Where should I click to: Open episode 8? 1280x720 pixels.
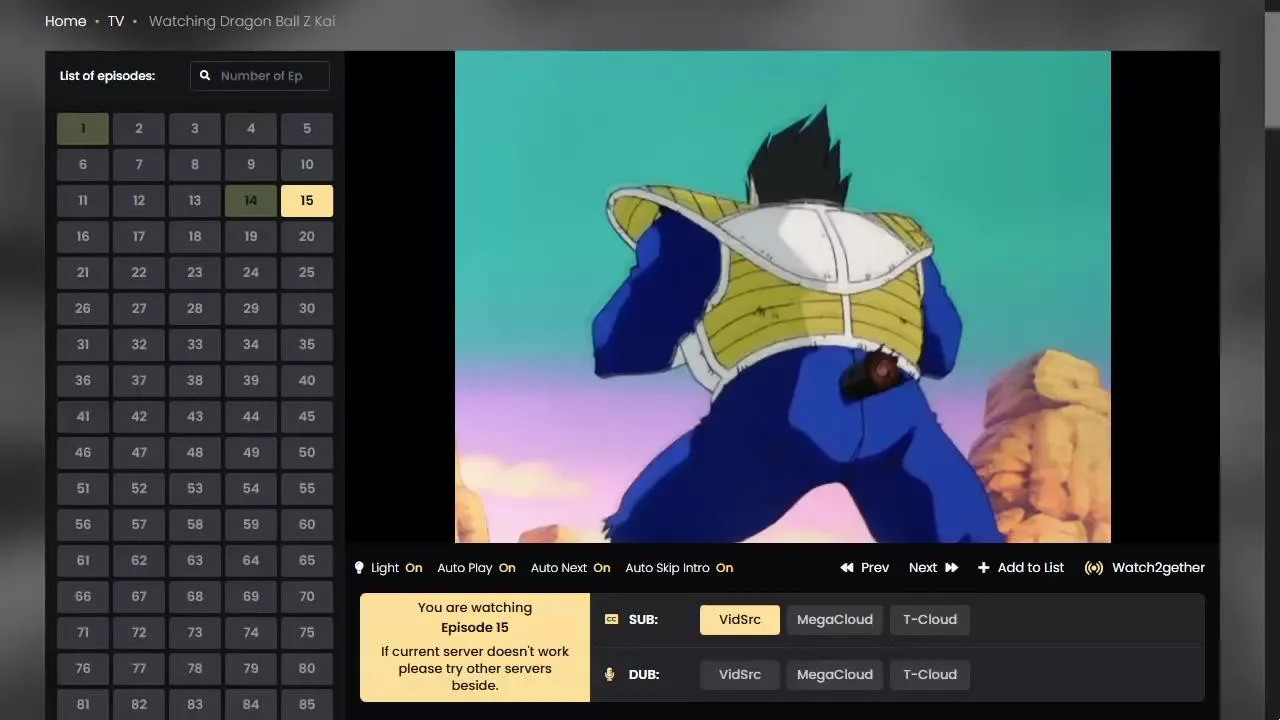click(x=195, y=165)
